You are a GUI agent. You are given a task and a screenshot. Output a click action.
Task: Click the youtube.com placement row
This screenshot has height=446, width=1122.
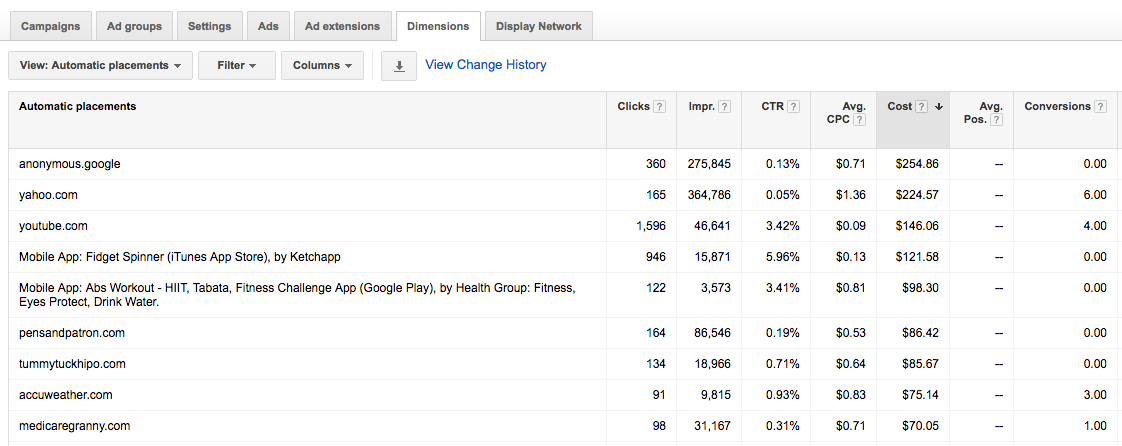pyautogui.click(x=53, y=226)
